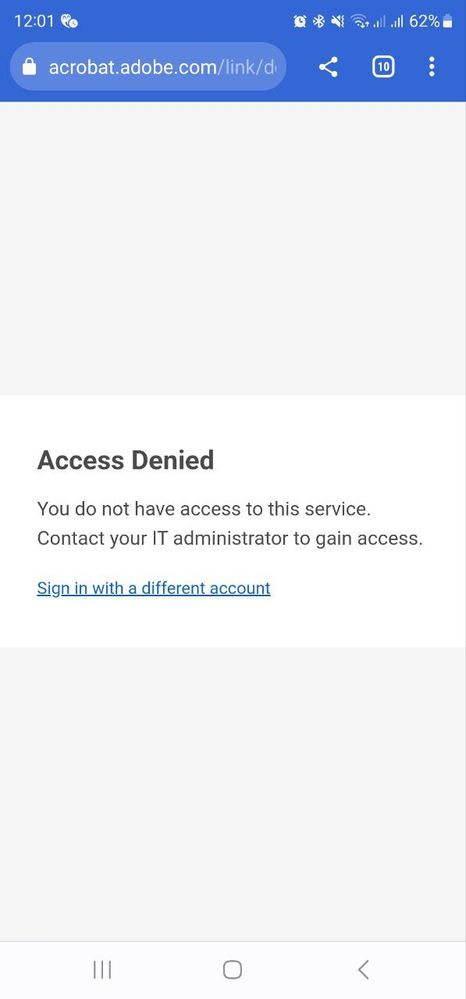Image resolution: width=466 pixels, height=999 pixels.
Task: Tap the Bluetooth status icon
Action: [318, 22]
